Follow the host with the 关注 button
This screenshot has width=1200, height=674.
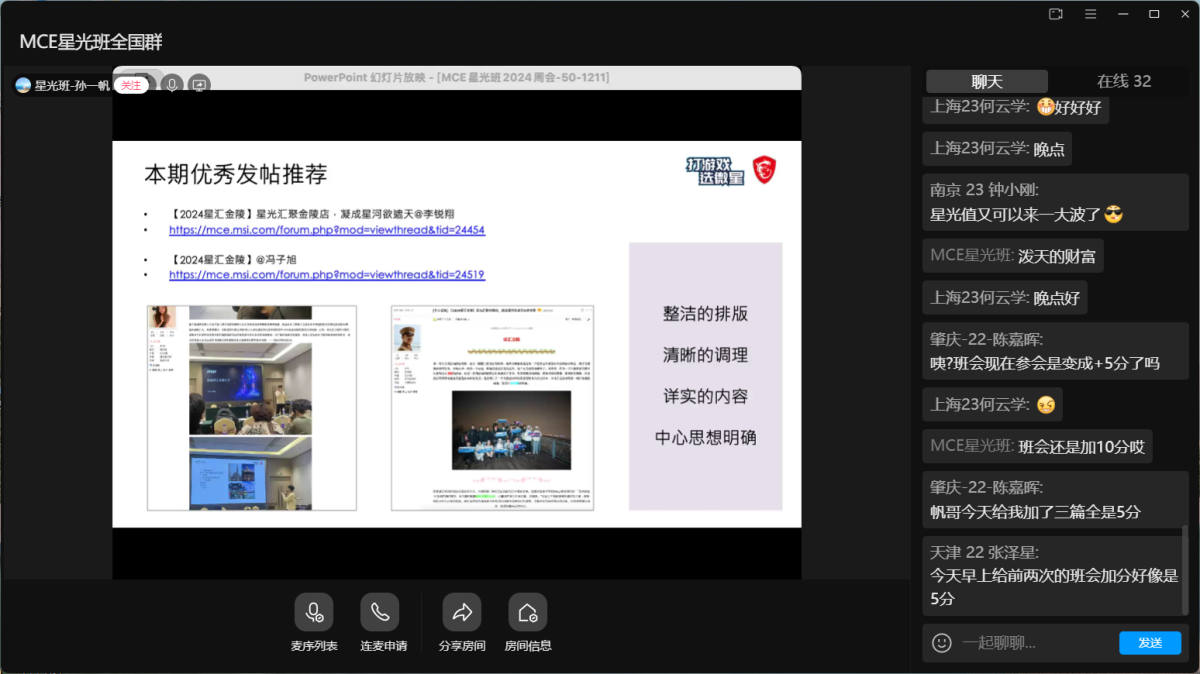tap(131, 85)
